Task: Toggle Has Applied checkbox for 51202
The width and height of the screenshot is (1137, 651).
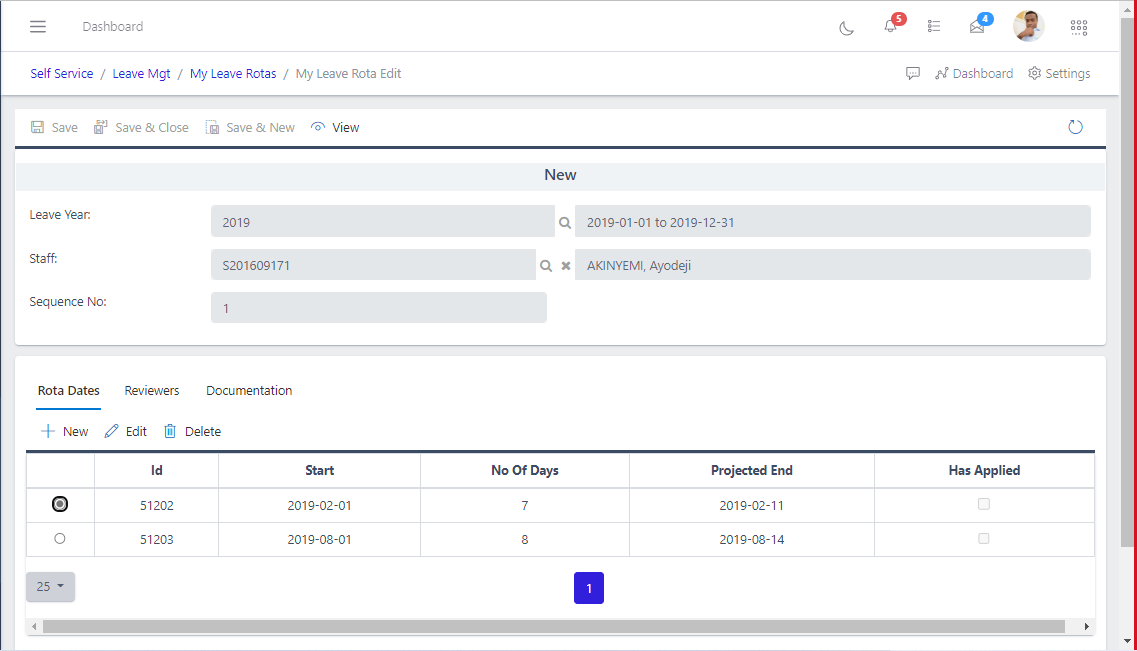Action: [984, 505]
